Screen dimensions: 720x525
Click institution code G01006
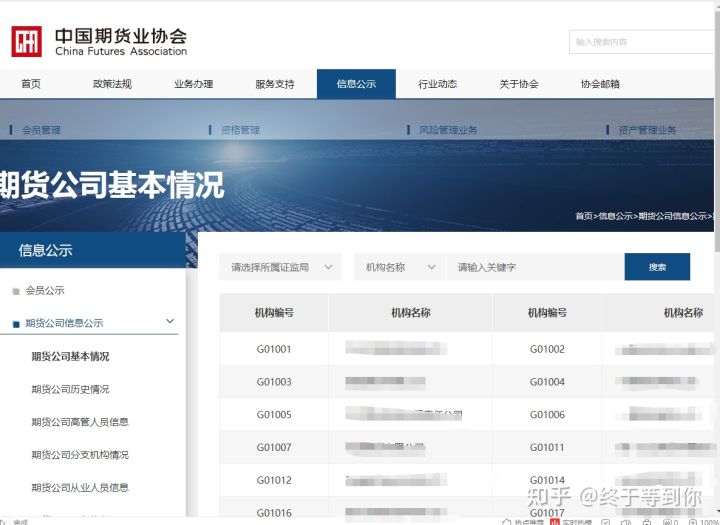547,415
